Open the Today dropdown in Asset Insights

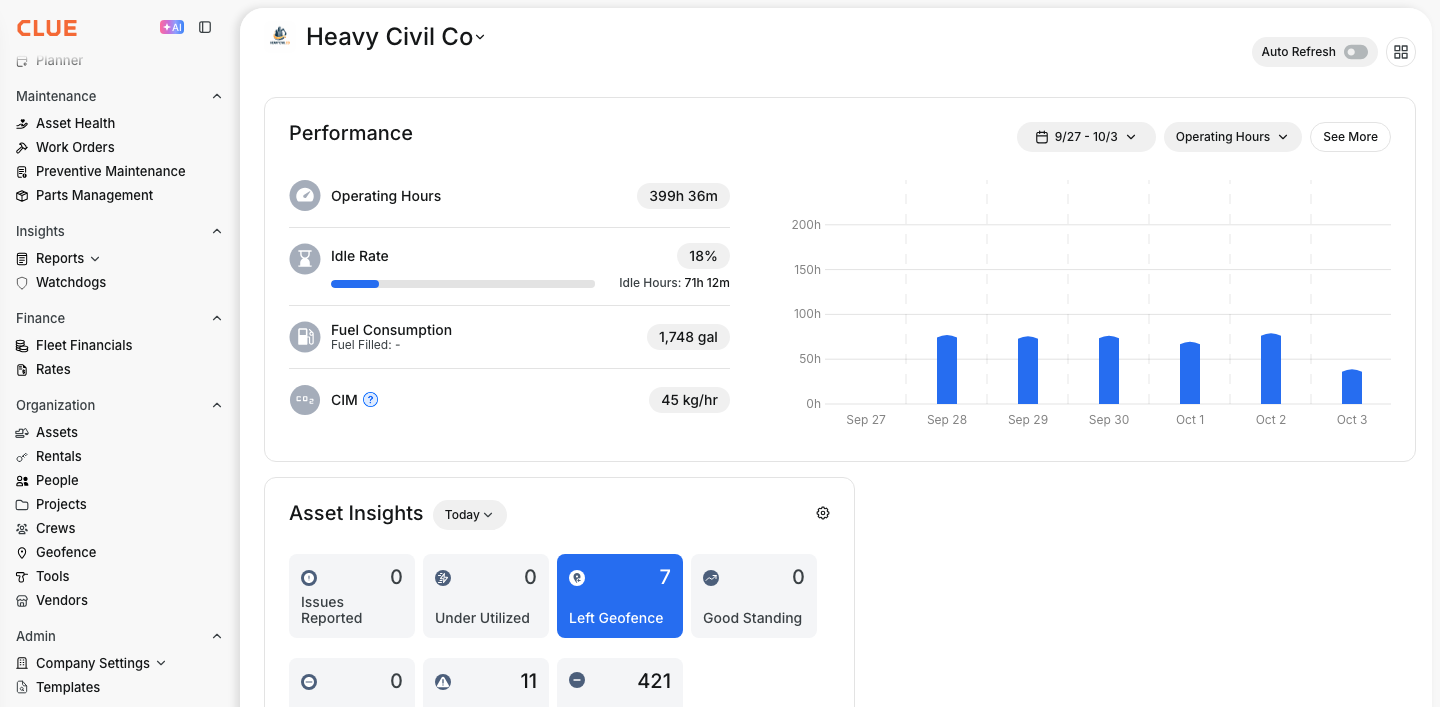[470, 515]
